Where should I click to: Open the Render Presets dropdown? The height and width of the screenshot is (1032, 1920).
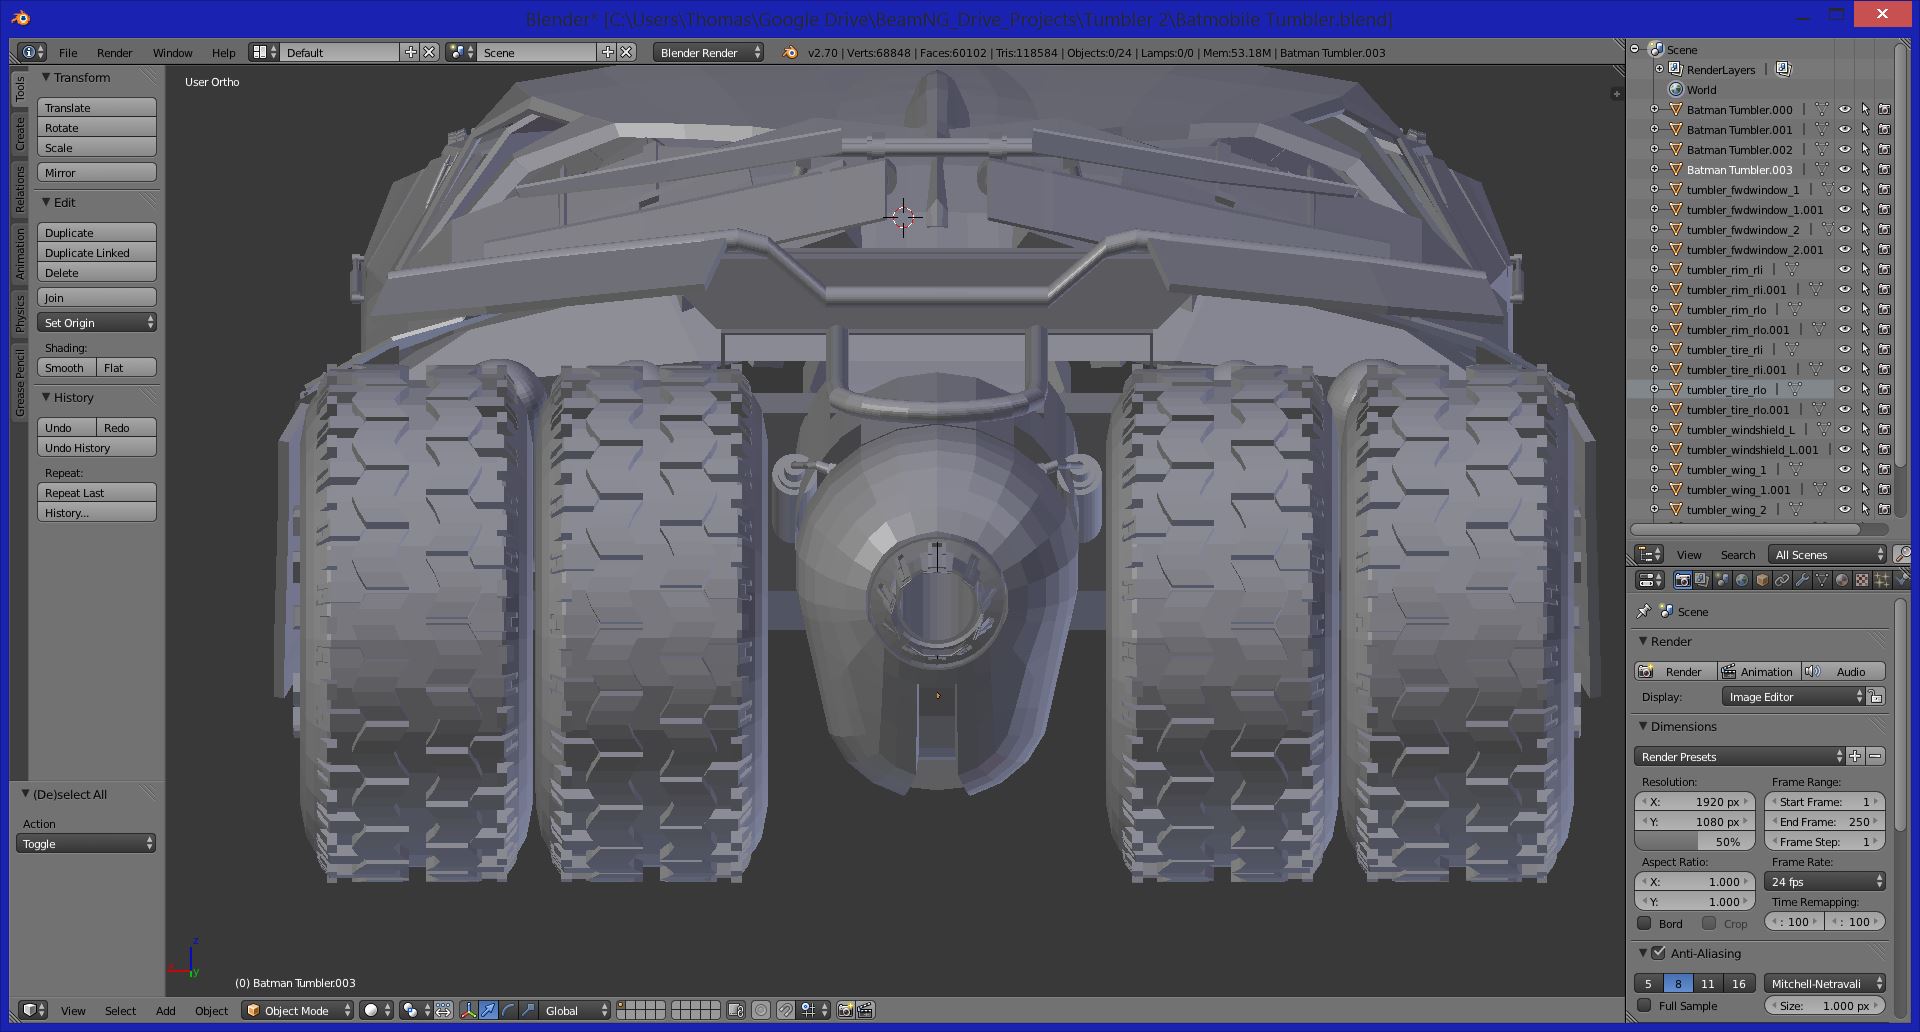pos(1739,756)
